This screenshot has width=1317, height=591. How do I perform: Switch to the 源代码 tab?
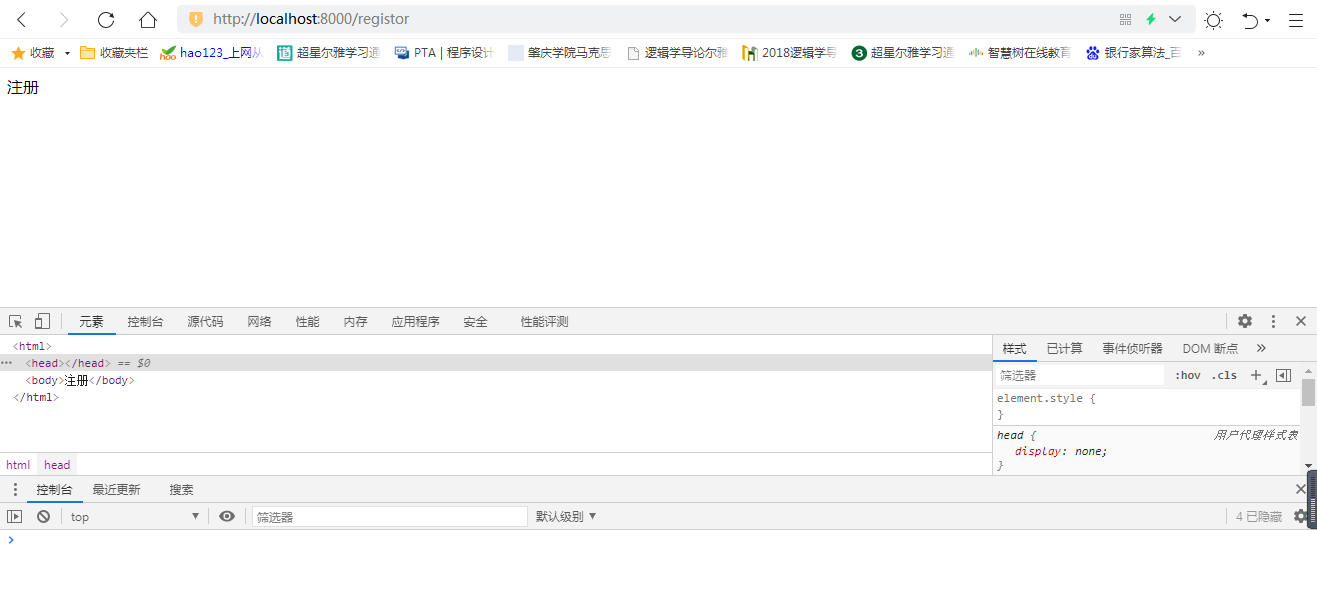tap(205, 322)
